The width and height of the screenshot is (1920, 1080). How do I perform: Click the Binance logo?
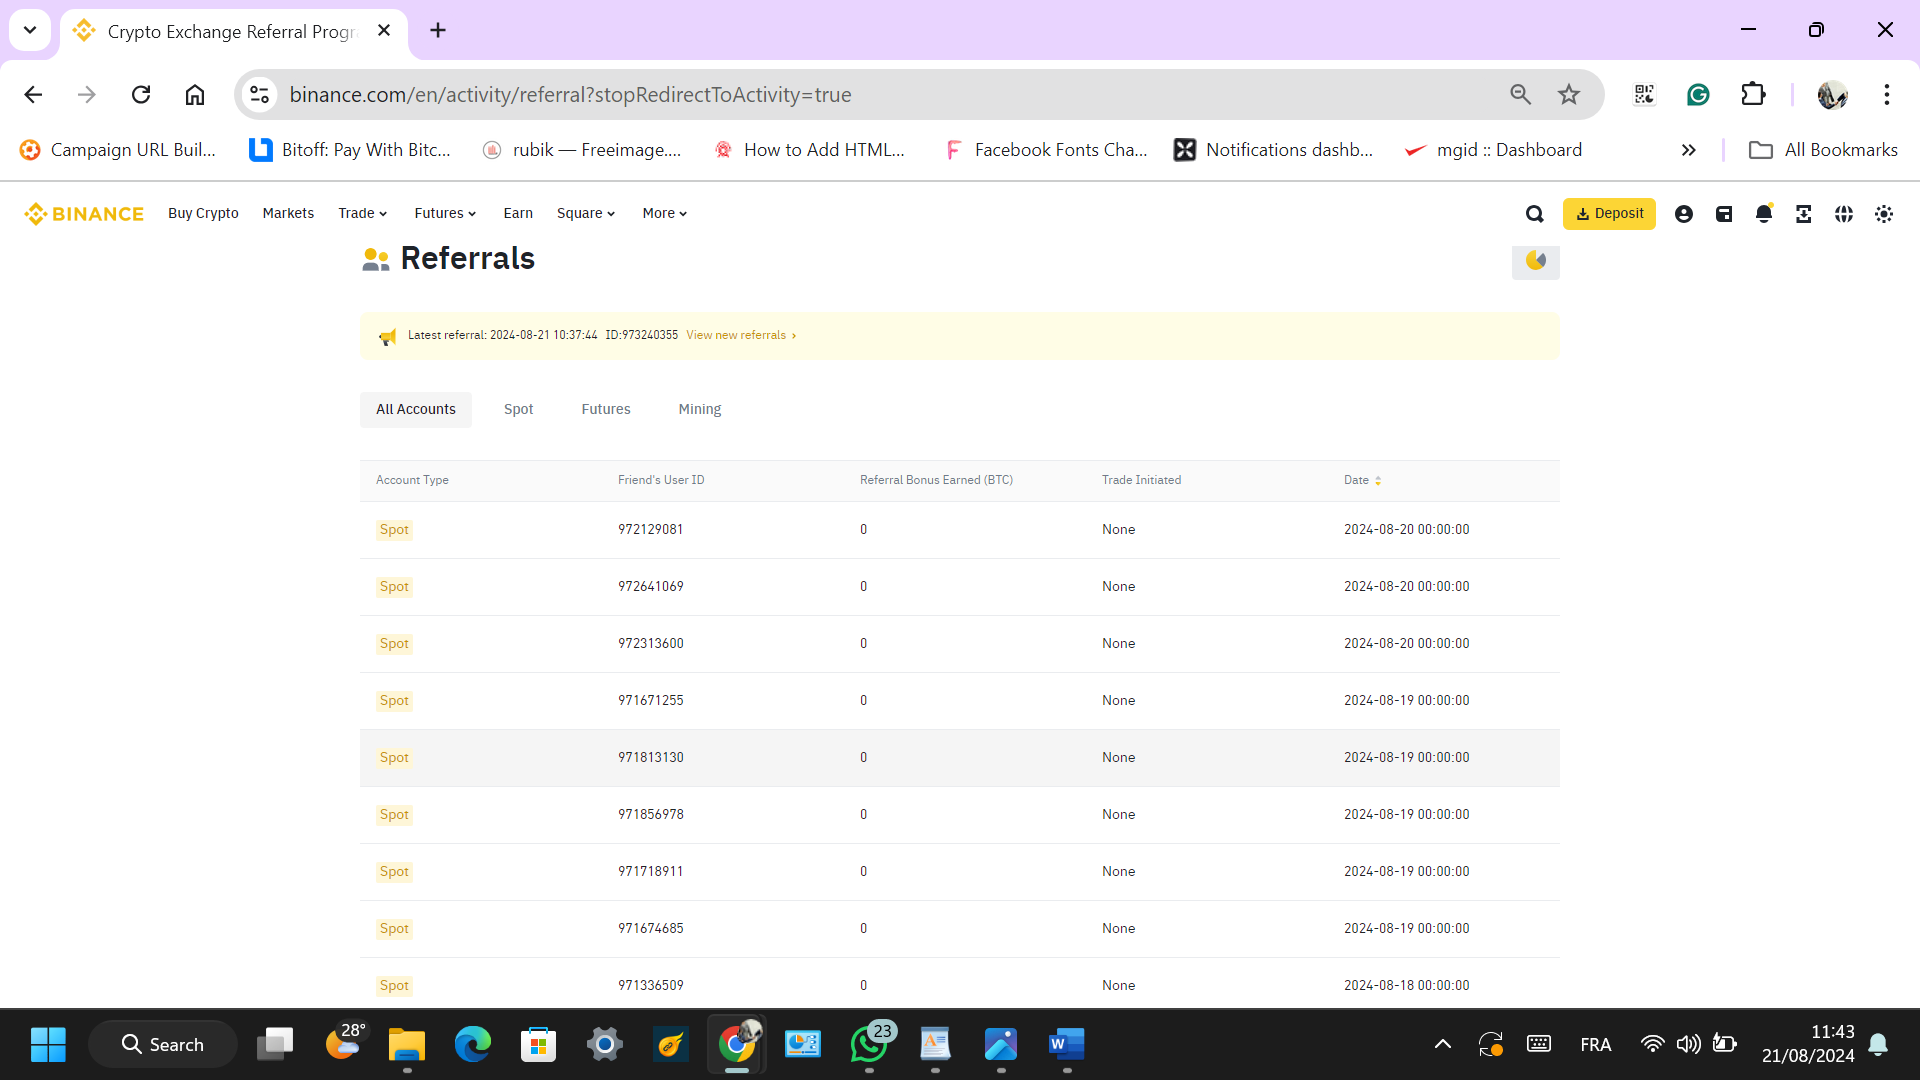click(x=85, y=214)
